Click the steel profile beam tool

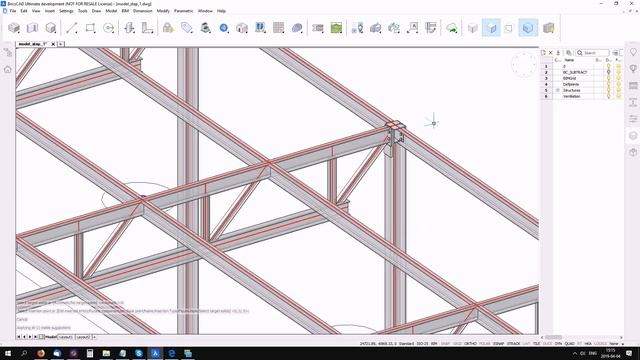tap(129, 28)
